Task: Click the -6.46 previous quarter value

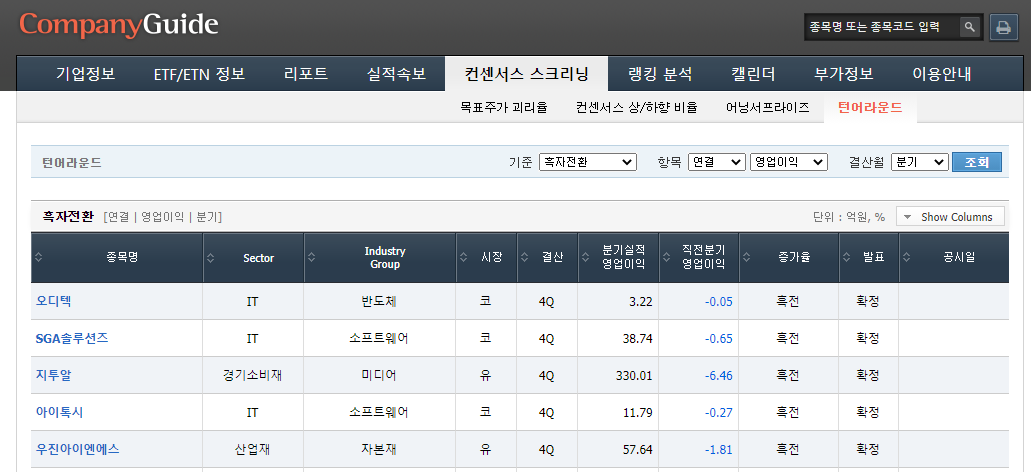Action: (718, 376)
